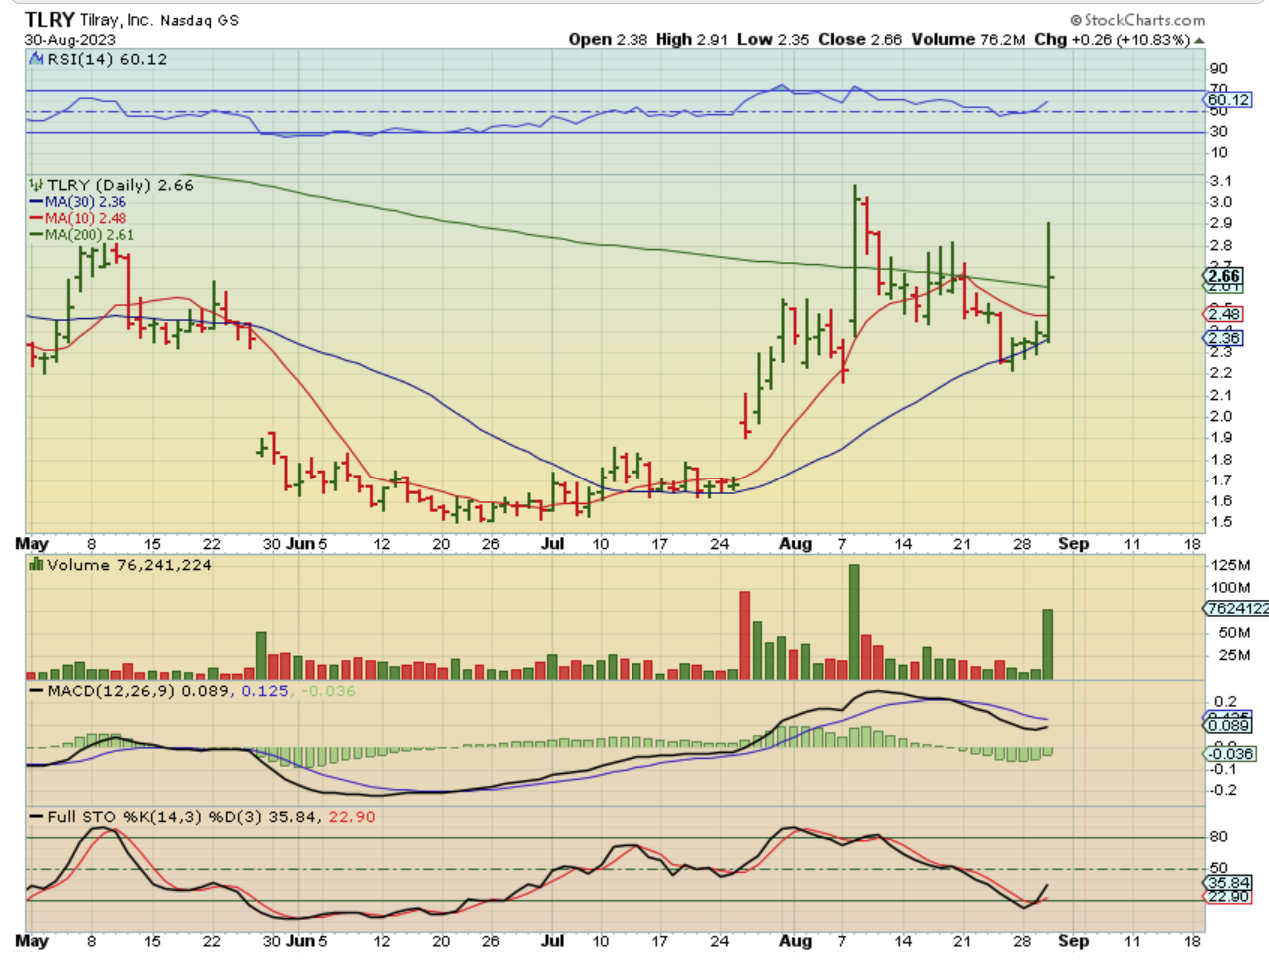Click the RSI(14) indicator icon
1269x960 pixels.
click(37, 59)
